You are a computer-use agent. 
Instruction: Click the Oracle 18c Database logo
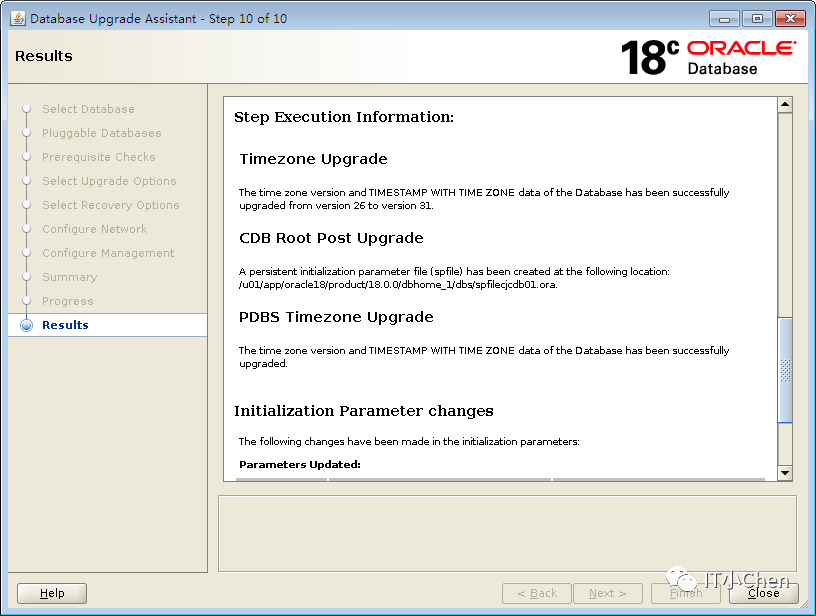pyautogui.click(x=708, y=57)
